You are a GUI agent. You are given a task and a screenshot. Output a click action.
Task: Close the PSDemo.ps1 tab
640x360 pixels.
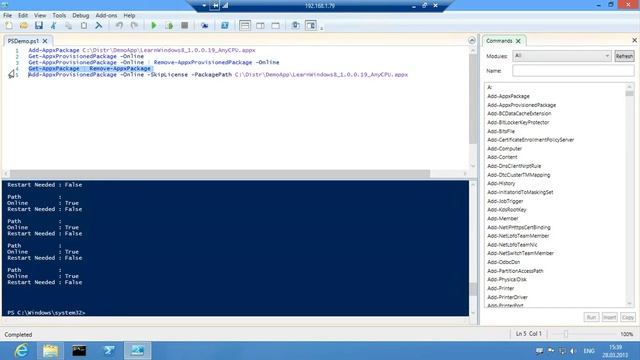coord(45,41)
